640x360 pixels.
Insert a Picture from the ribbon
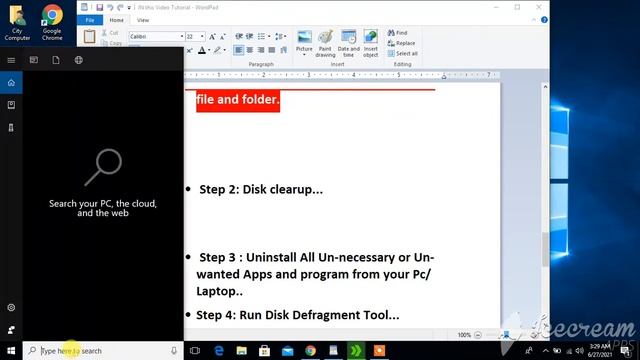click(304, 37)
